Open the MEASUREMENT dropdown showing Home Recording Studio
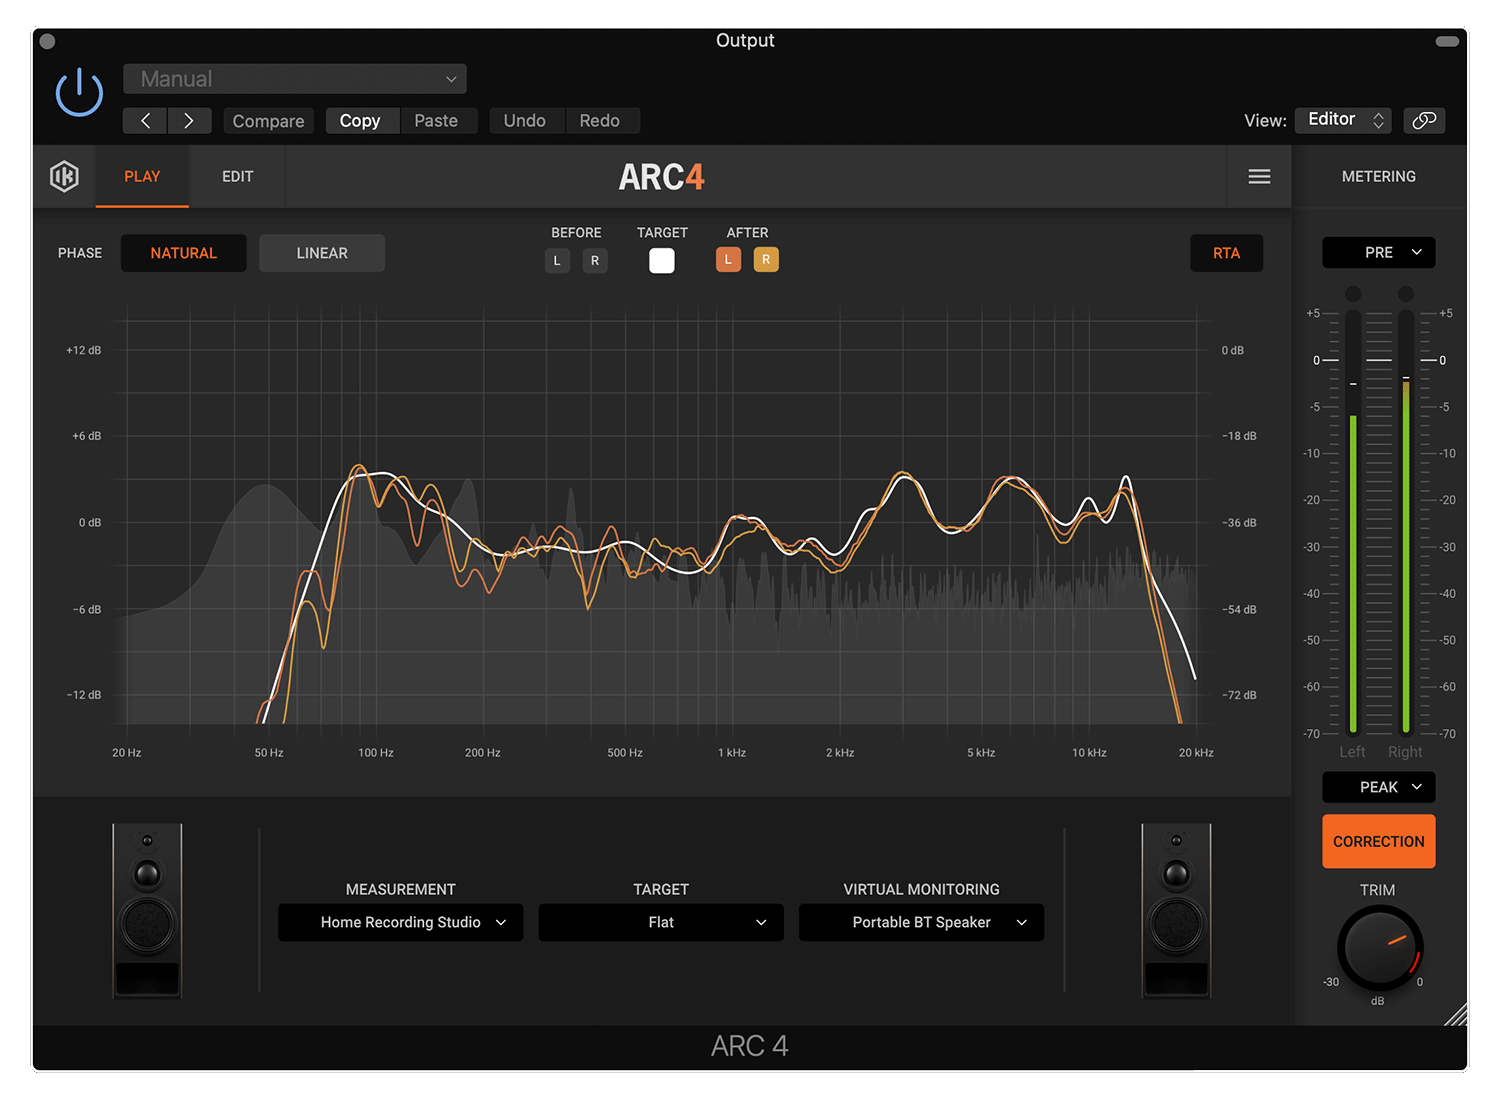The width and height of the screenshot is (1500, 1108). [400, 922]
